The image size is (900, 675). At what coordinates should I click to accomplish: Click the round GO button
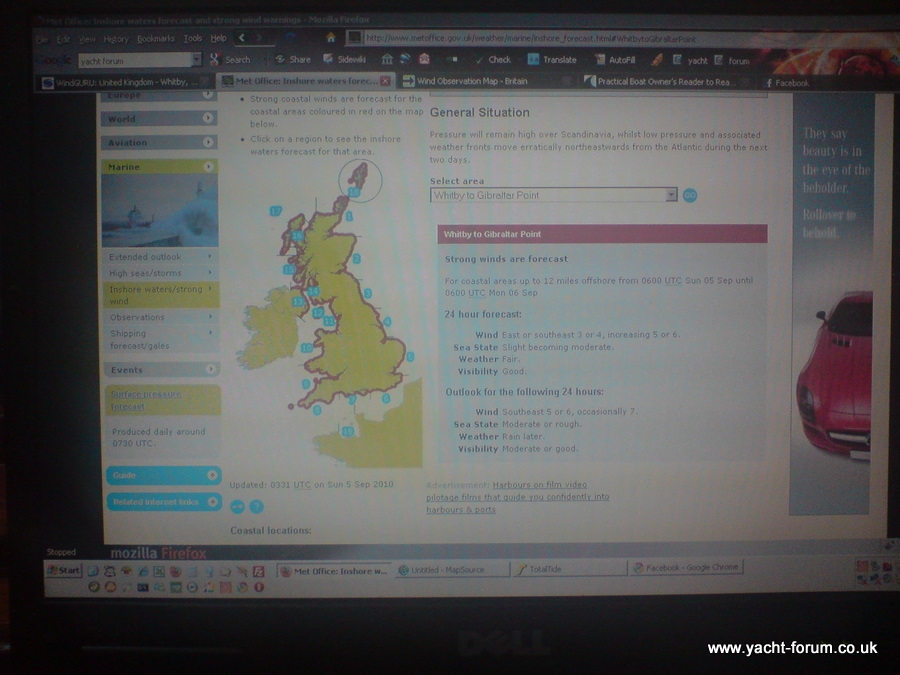690,195
